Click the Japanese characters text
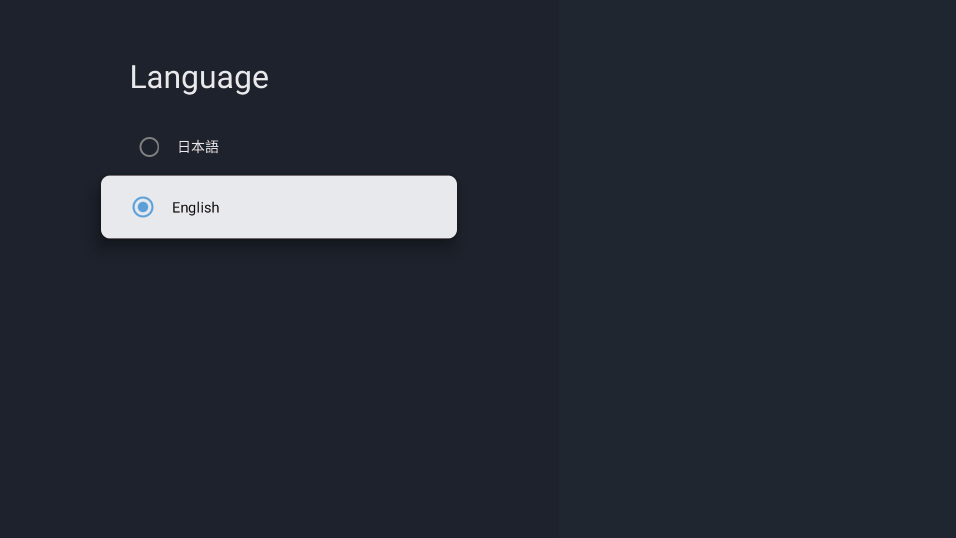Screen dimensions: 956x538 pyautogui.click(x=198, y=147)
